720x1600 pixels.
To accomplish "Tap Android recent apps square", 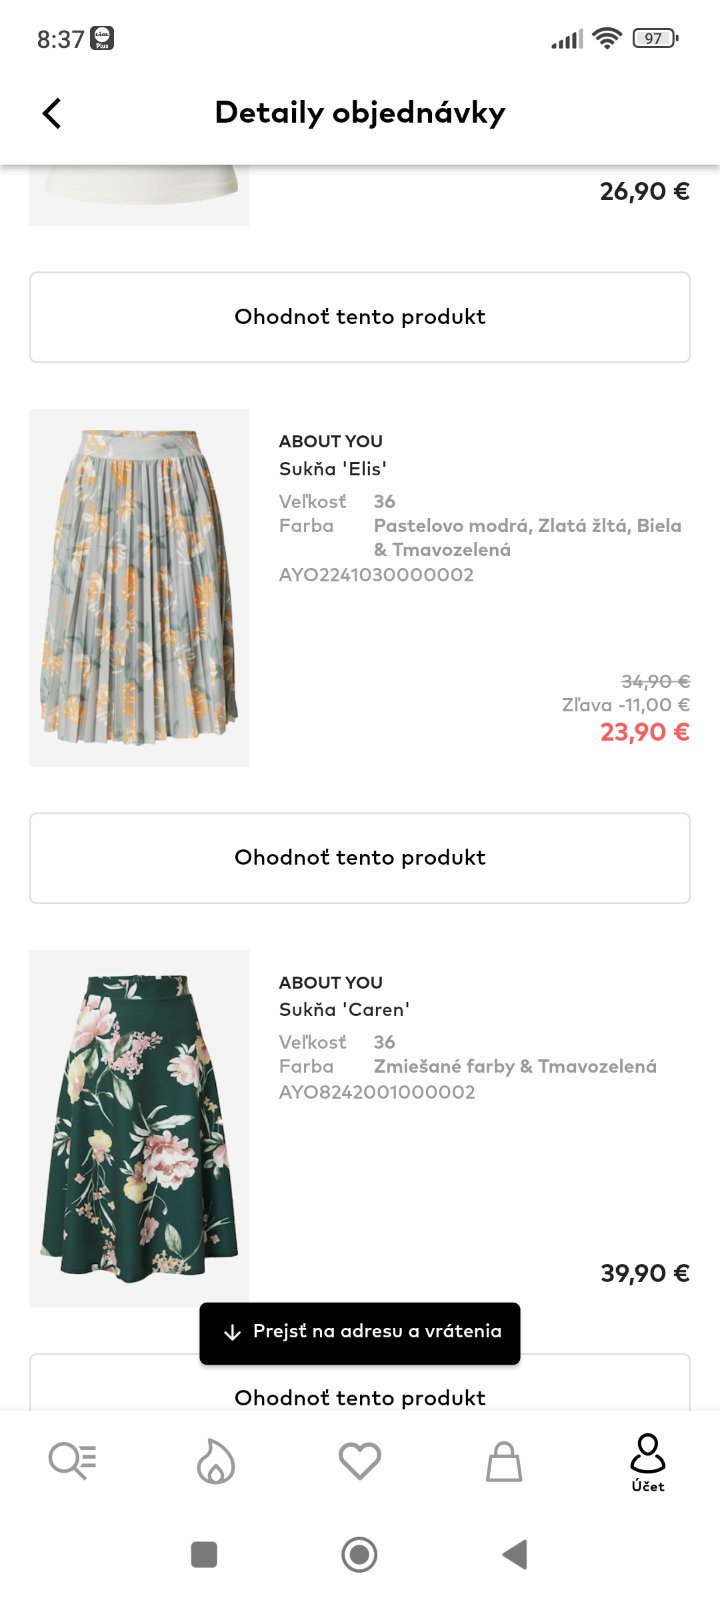I will [x=204, y=1554].
